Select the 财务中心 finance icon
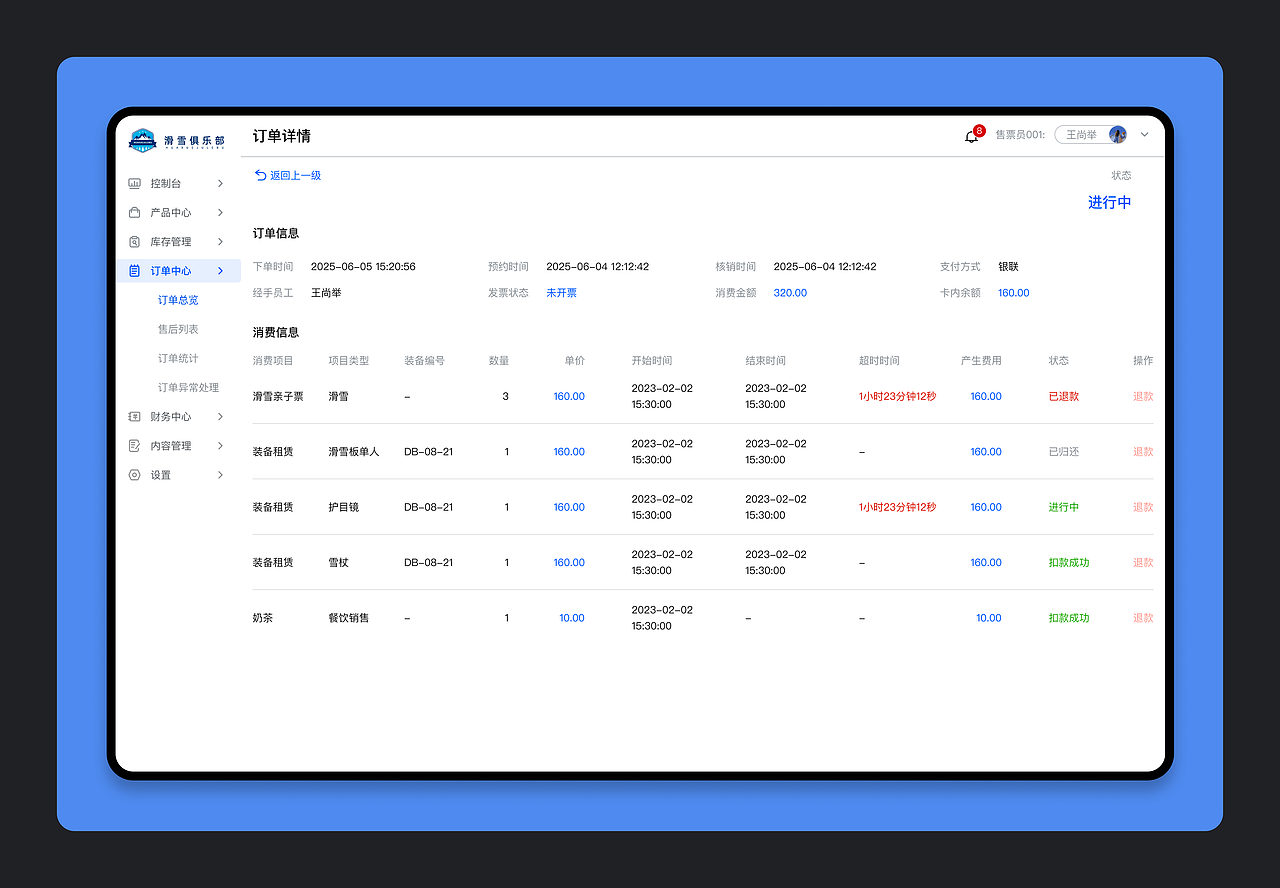1280x888 pixels. [134, 416]
